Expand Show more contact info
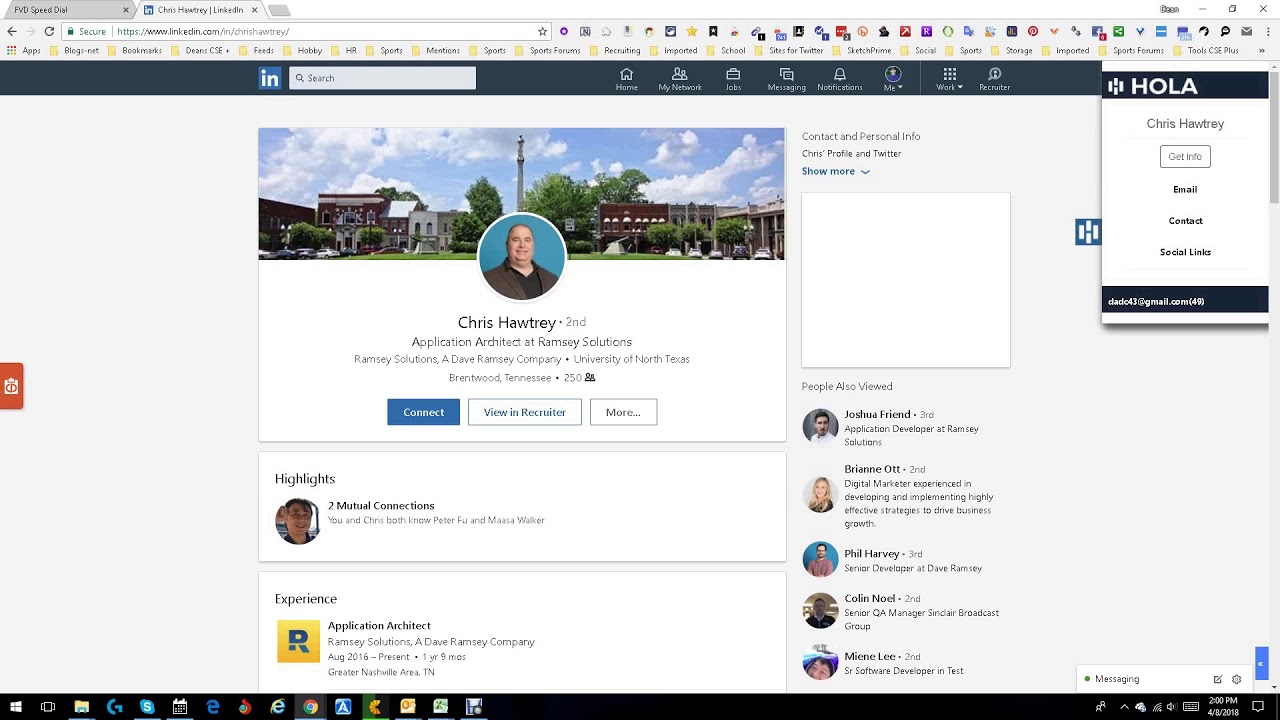 835,171
